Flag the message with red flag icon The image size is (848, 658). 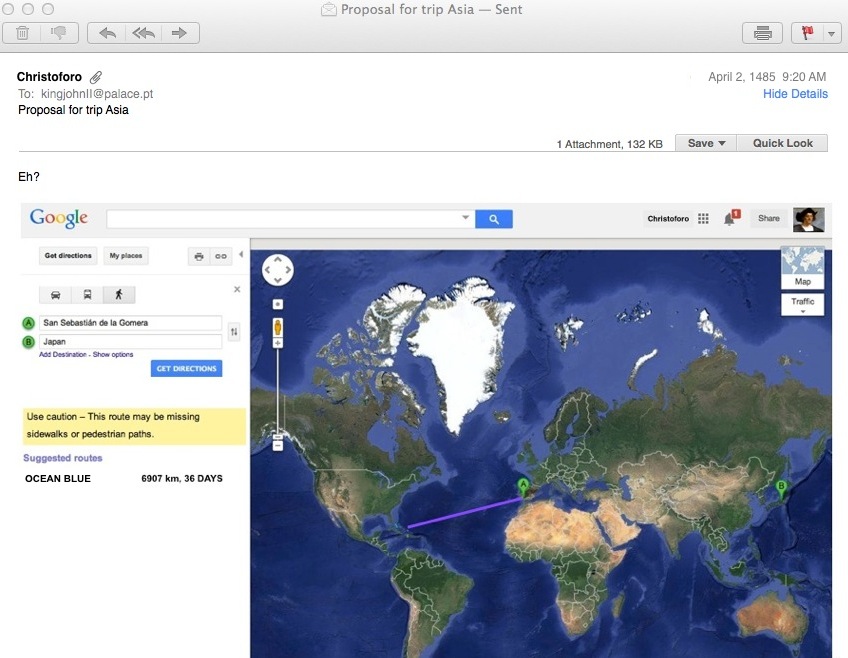tap(807, 33)
